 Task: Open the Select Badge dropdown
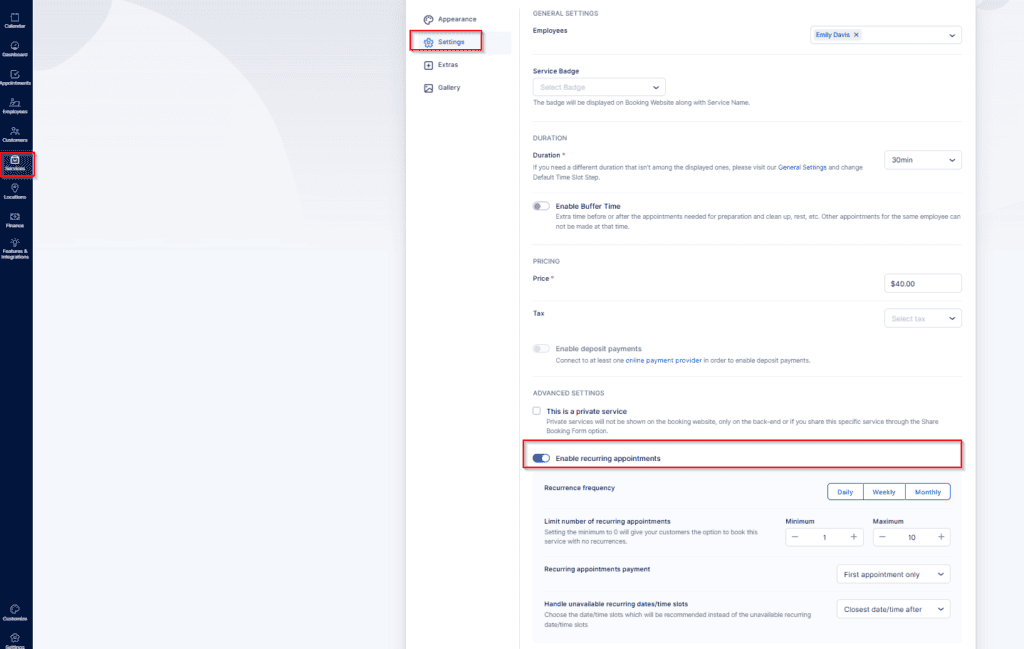click(x=599, y=87)
